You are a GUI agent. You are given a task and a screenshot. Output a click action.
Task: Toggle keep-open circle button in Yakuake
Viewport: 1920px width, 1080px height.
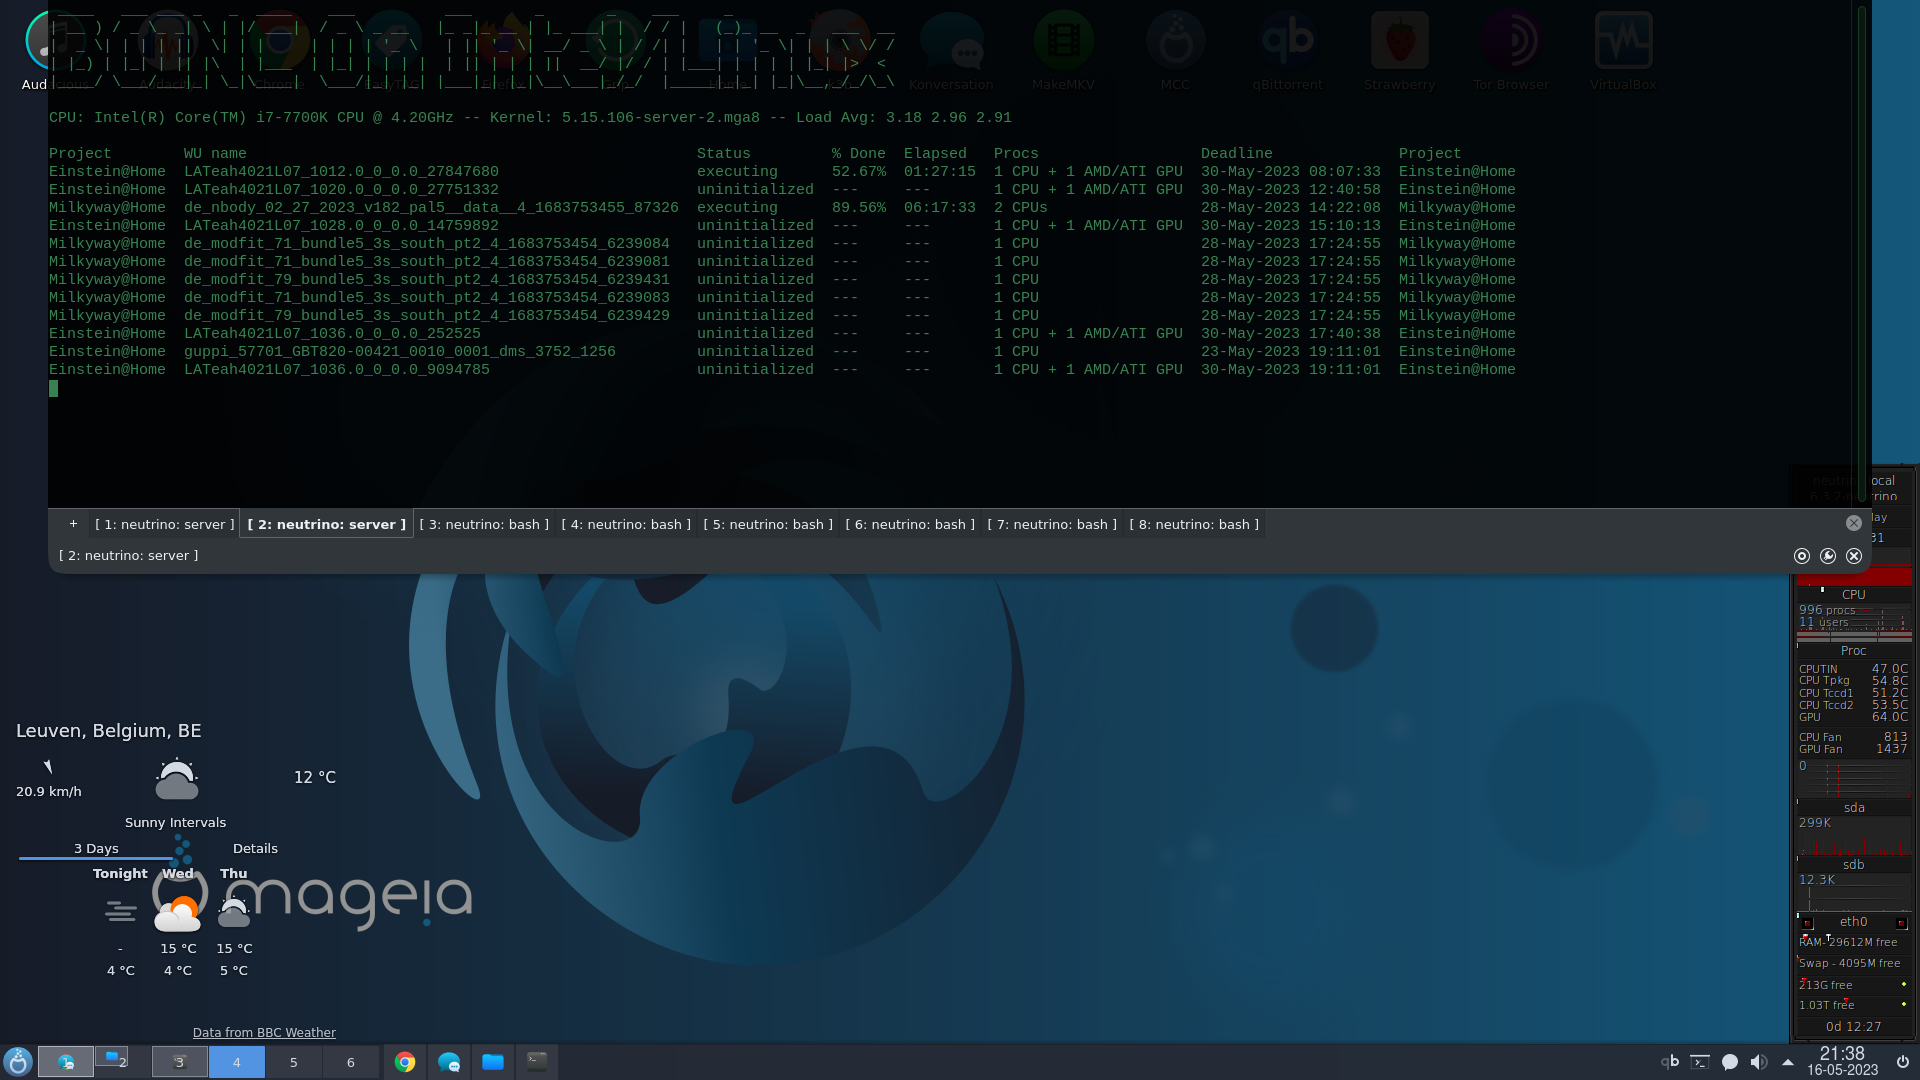pos(1802,556)
